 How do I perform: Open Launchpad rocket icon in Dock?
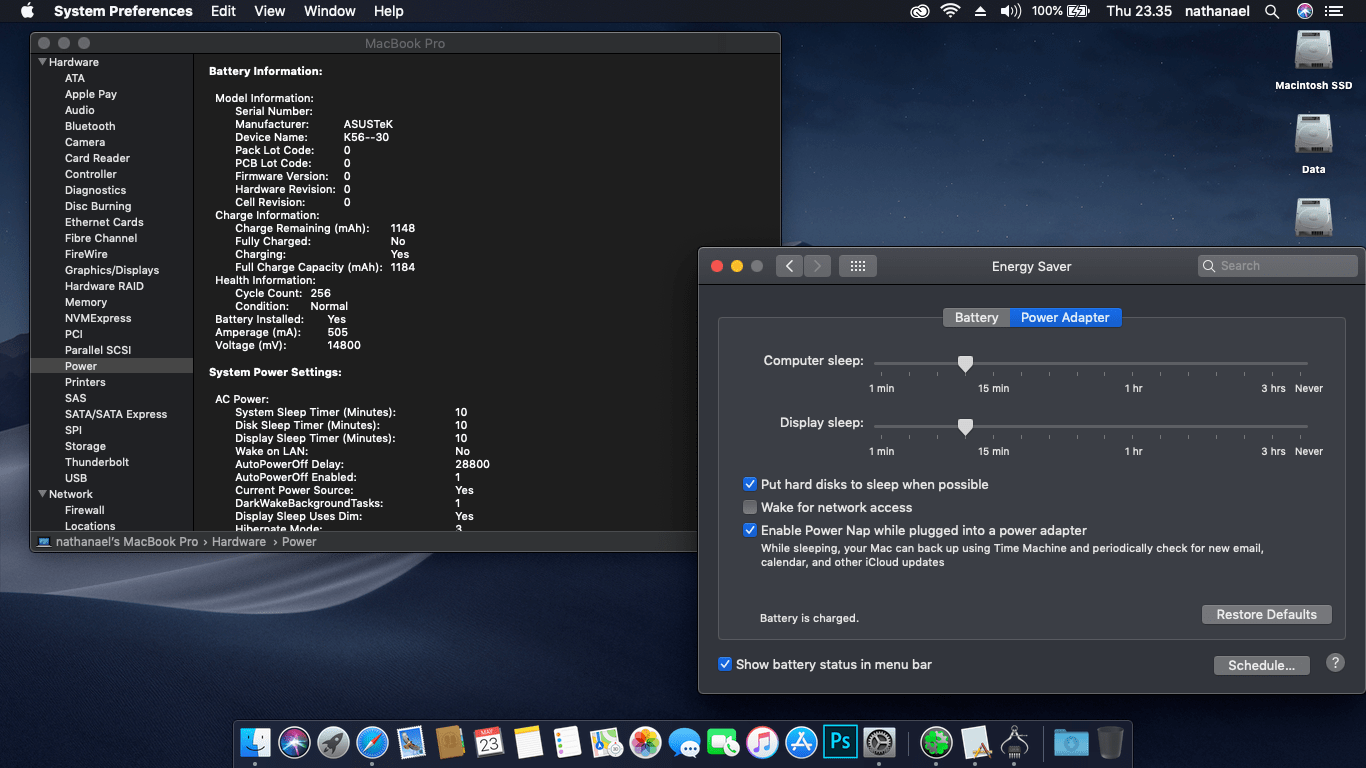[334, 742]
